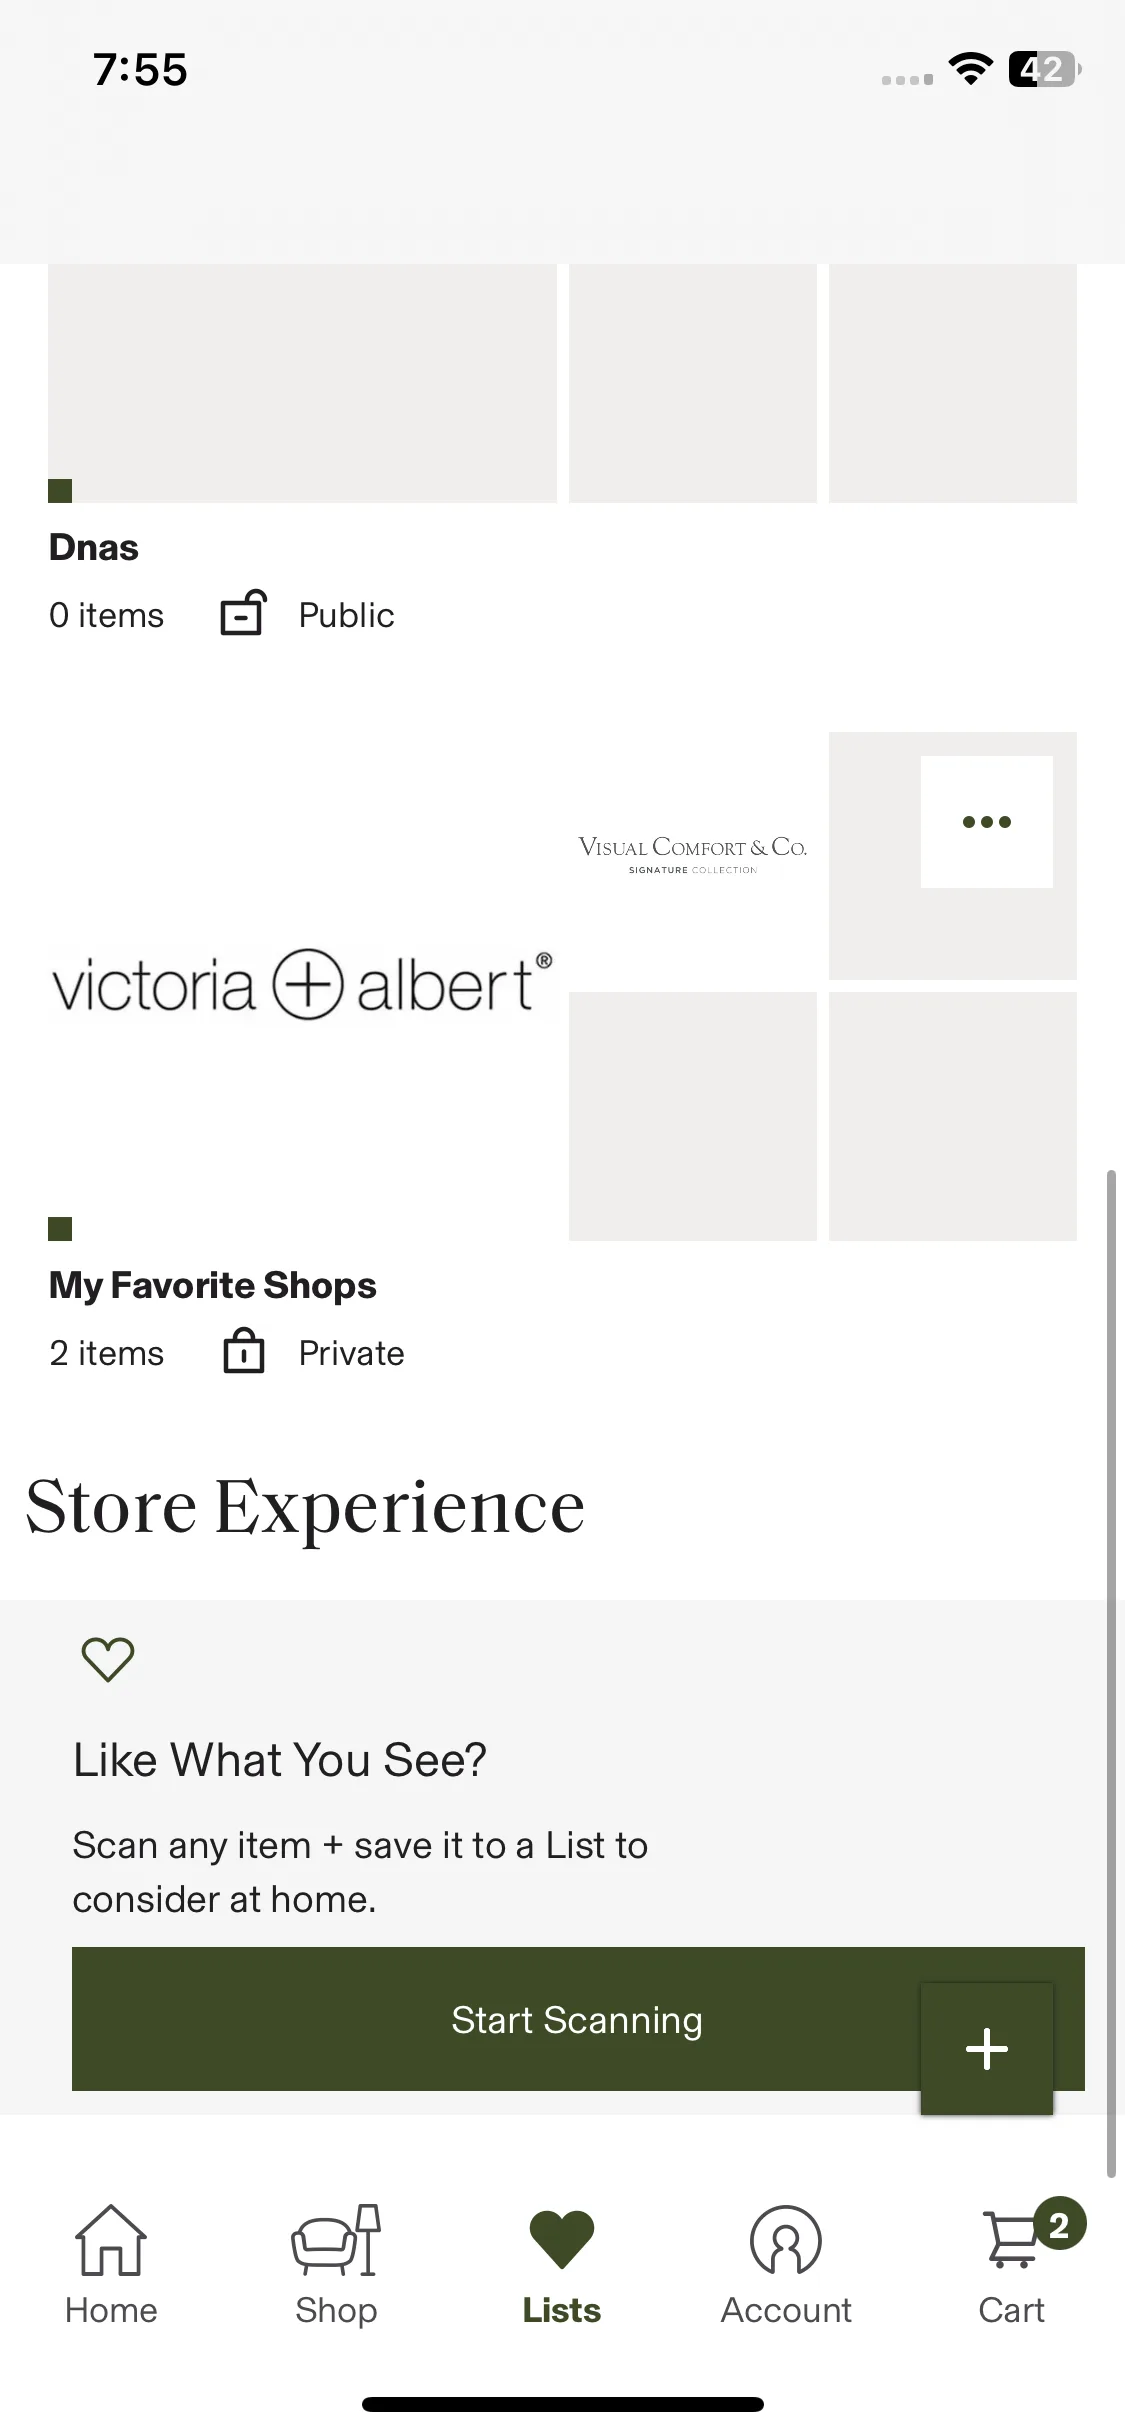Open the My Favorite Shops list title
Image resolution: width=1125 pixels, height=2436 pixels.
tap(213, 1286)
